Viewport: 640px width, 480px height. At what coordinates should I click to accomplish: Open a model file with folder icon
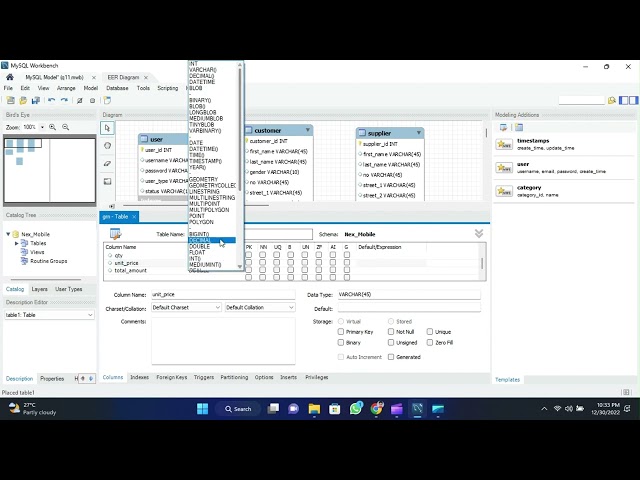click(x=23, y=100)
